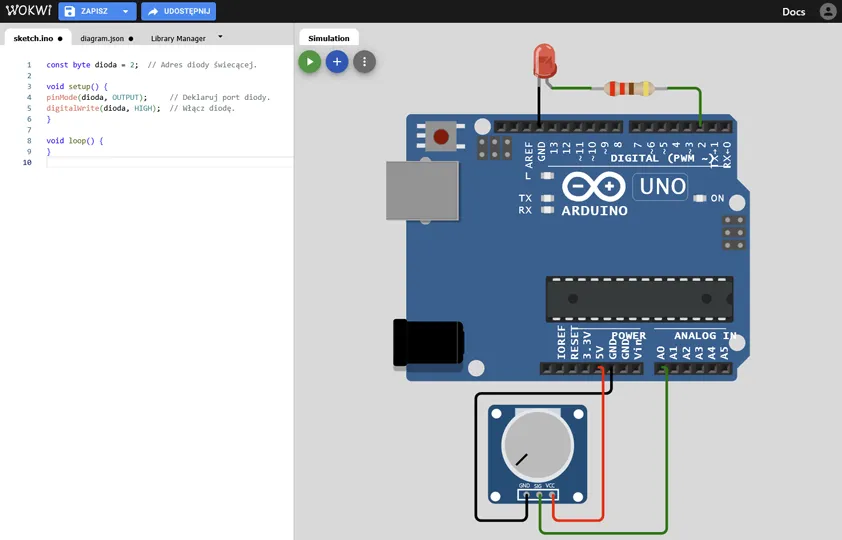842x540 pixels.
Task: Open the user account avatar
Action: click(828, 11)
